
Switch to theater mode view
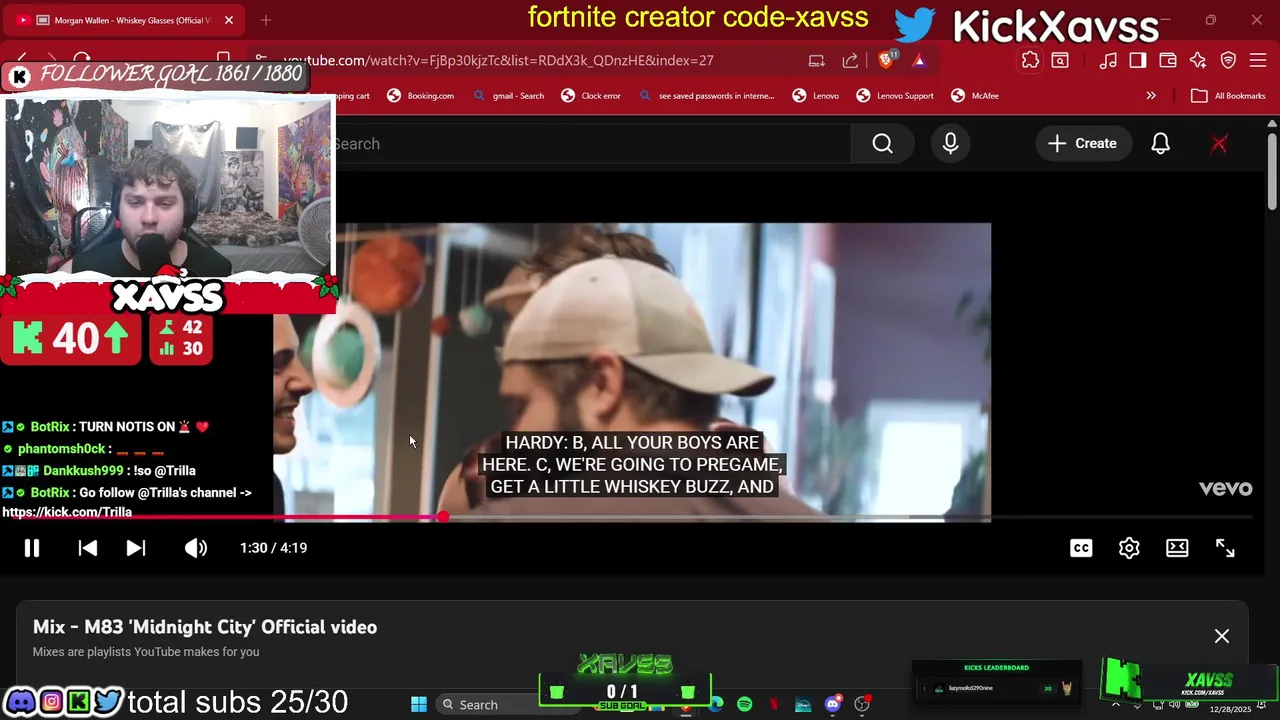(1177, 548)
